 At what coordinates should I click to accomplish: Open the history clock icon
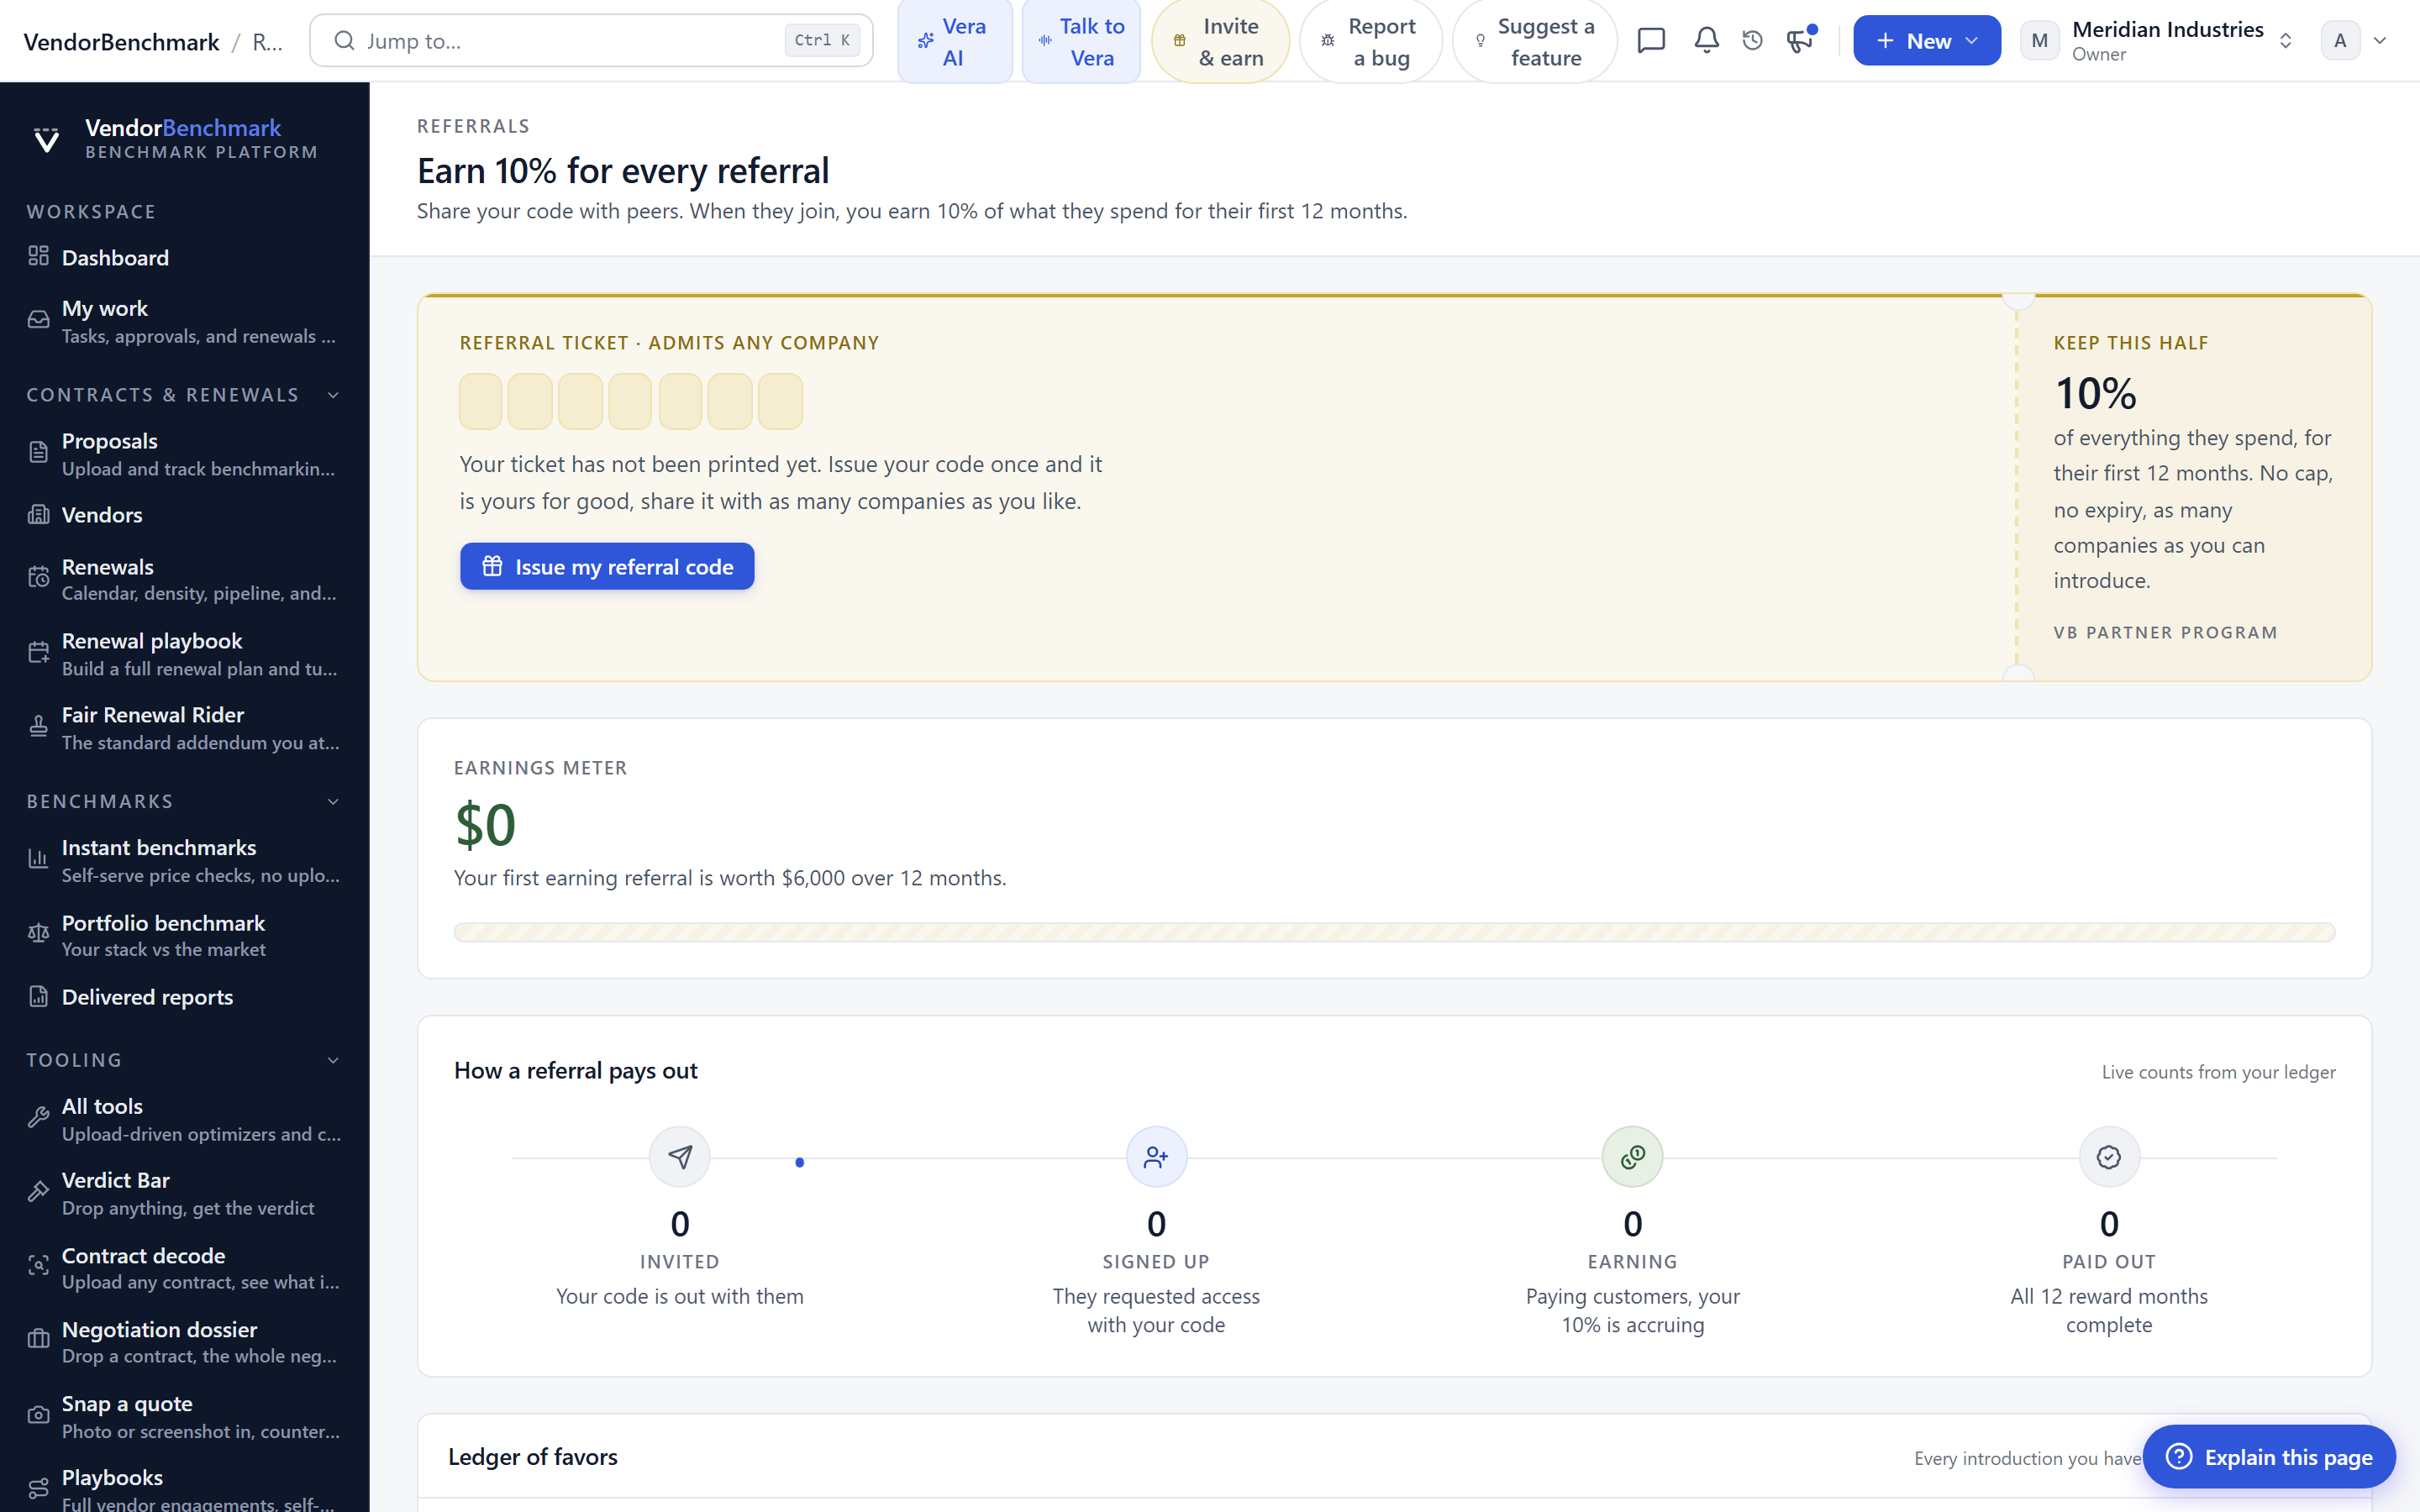[x=1752, y=41]
